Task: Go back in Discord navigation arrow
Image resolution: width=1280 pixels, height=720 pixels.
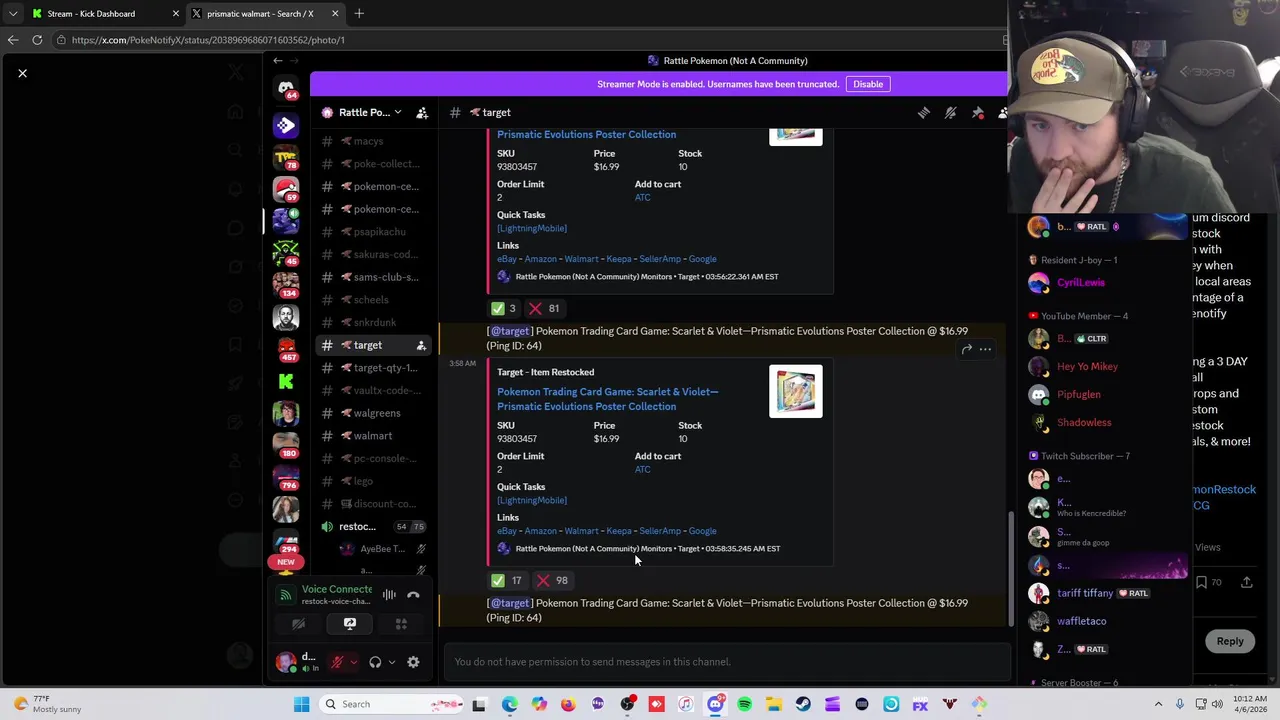Action: point(278,61)
